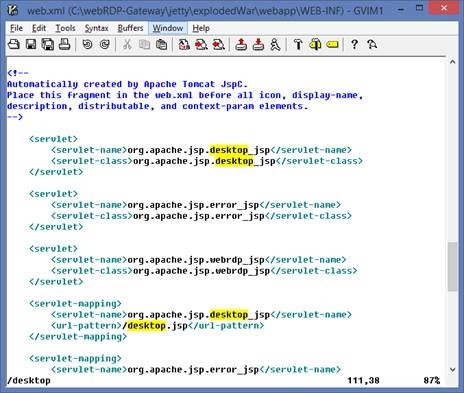This screenshot has width=464, height=393.
Task: Click the 'Place this fragment in the web.xml' line
Action: coord(185,95)
